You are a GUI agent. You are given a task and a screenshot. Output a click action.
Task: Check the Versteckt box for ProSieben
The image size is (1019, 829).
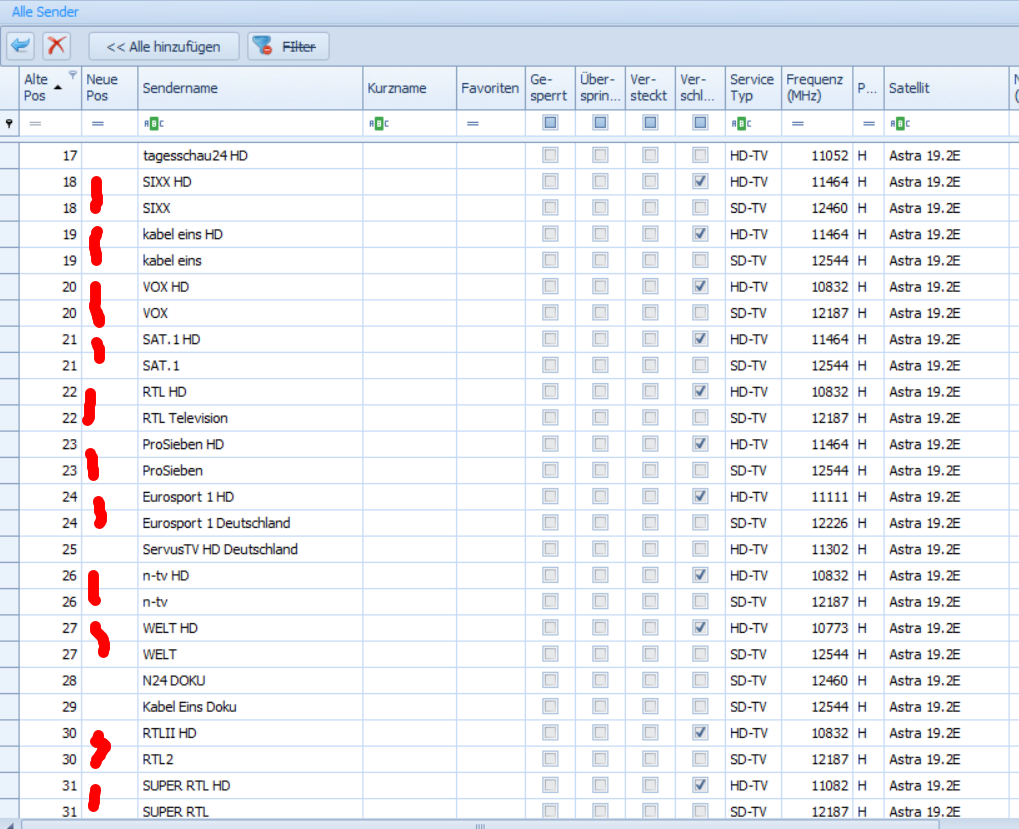pos(651,470)
